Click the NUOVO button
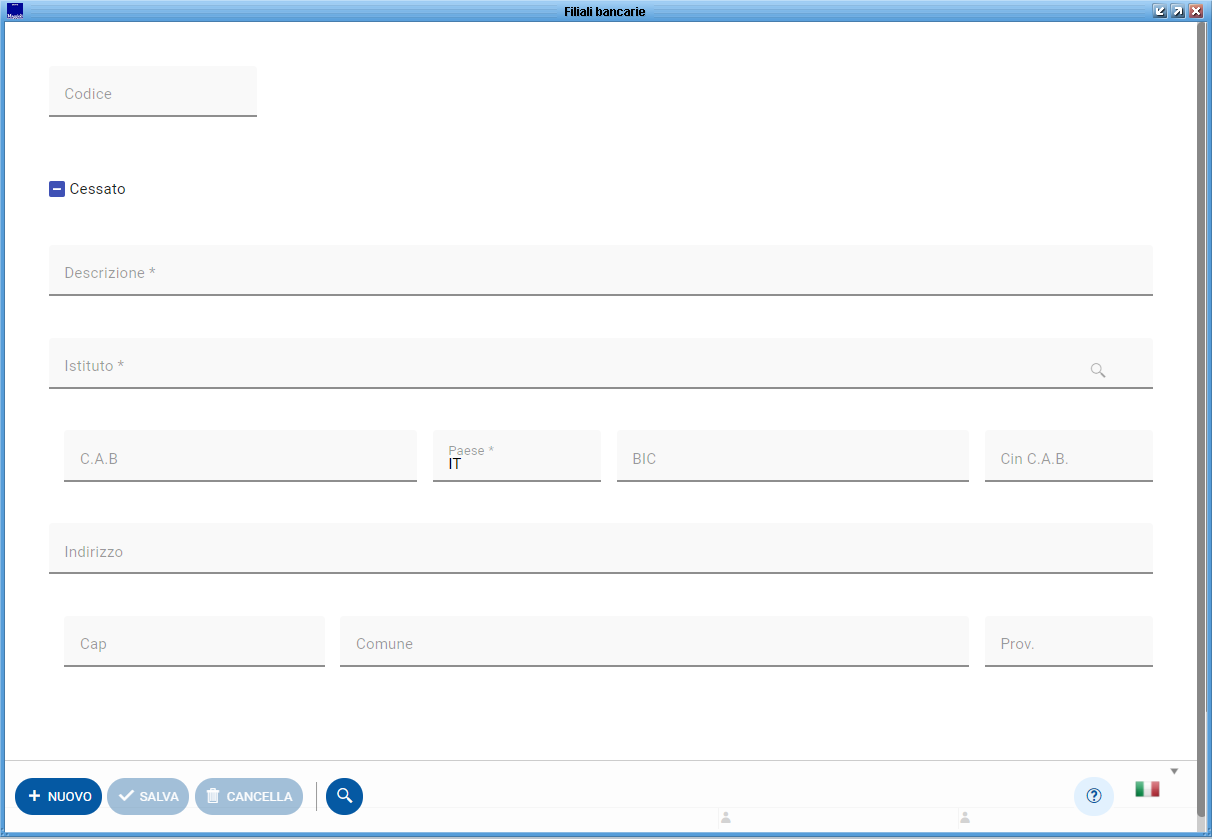This screenshot has width=1212, height=839. (x=58, y=796)
